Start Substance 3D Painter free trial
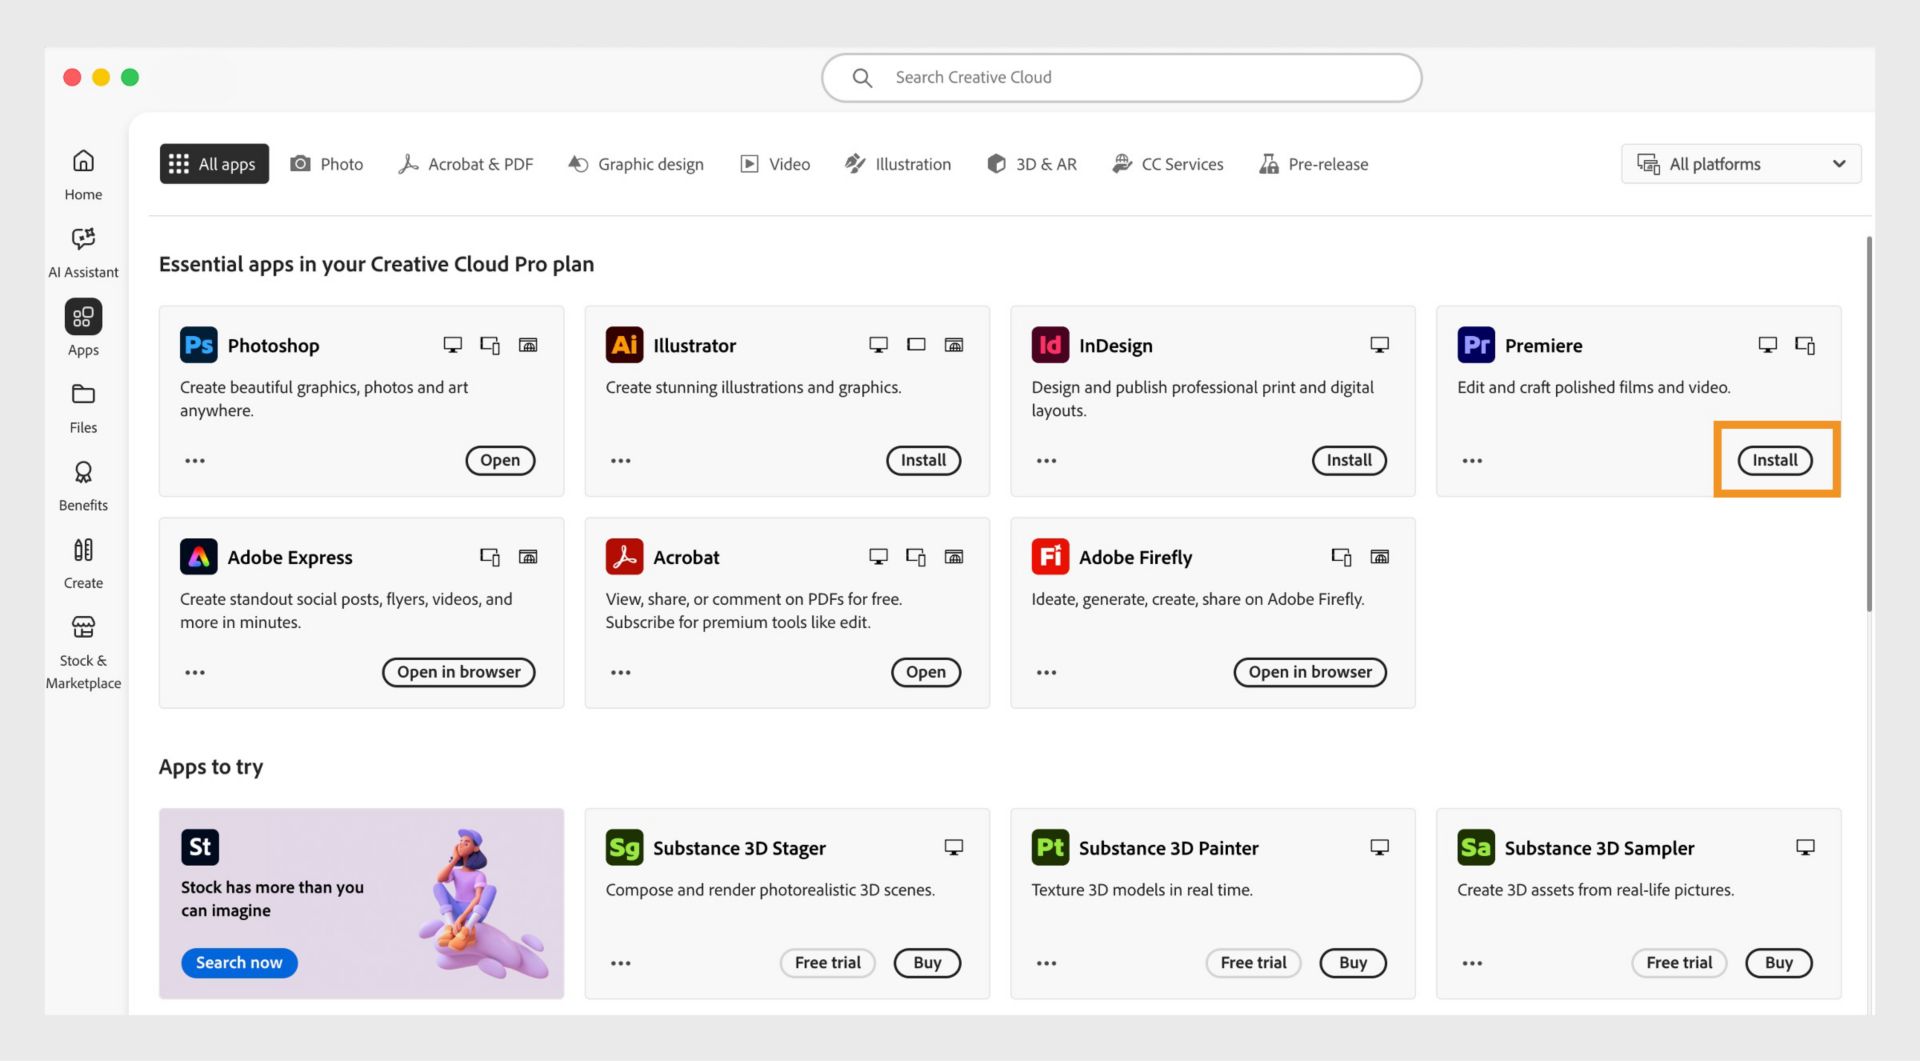The image size is (1920, 1061). 1253,963
